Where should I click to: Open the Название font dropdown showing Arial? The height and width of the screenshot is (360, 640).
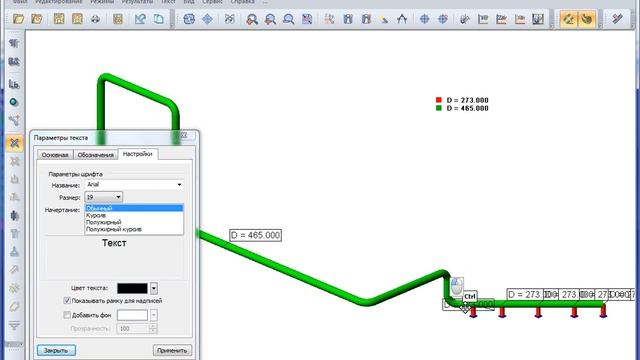134,184
